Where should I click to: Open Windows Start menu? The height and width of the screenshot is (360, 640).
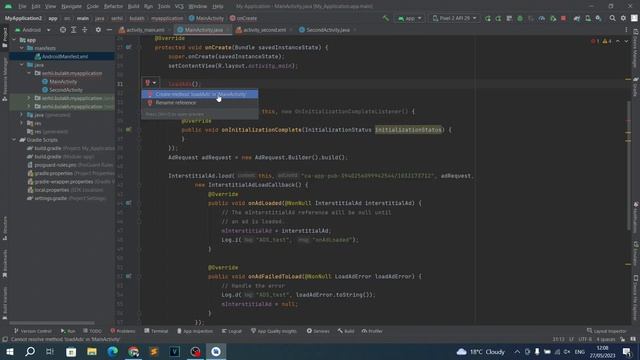click(x=9, y=351)
